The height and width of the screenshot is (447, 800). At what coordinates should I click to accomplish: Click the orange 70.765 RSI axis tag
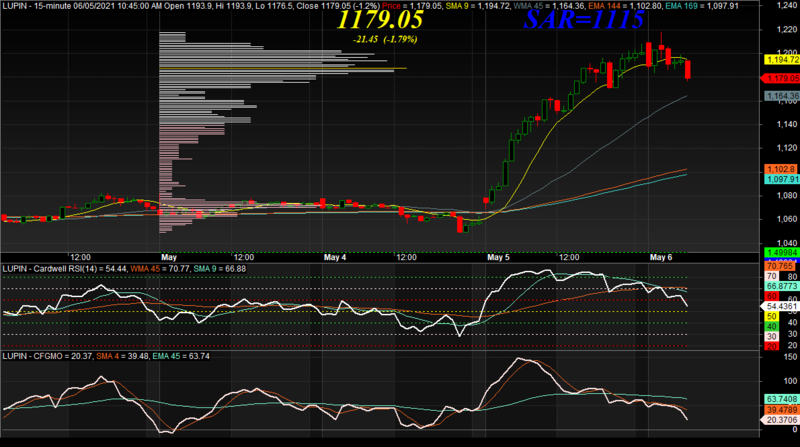point(780,266)
